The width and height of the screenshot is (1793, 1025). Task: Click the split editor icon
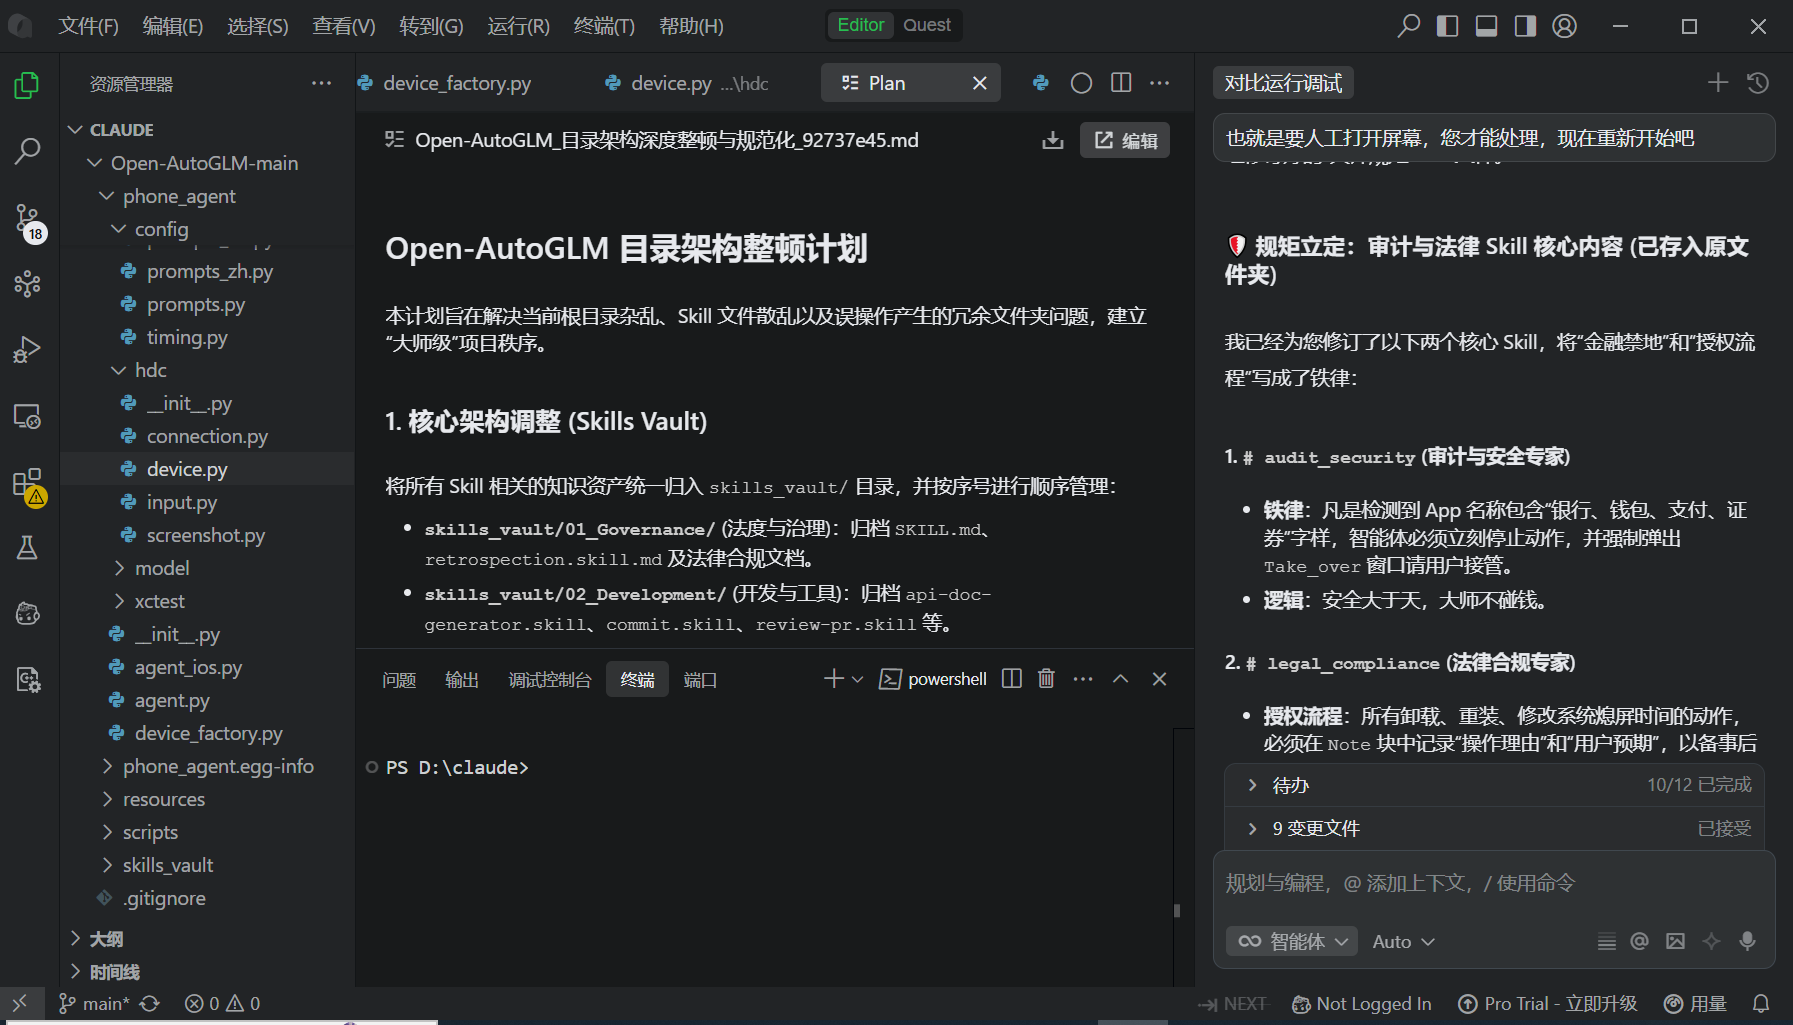1121,83
